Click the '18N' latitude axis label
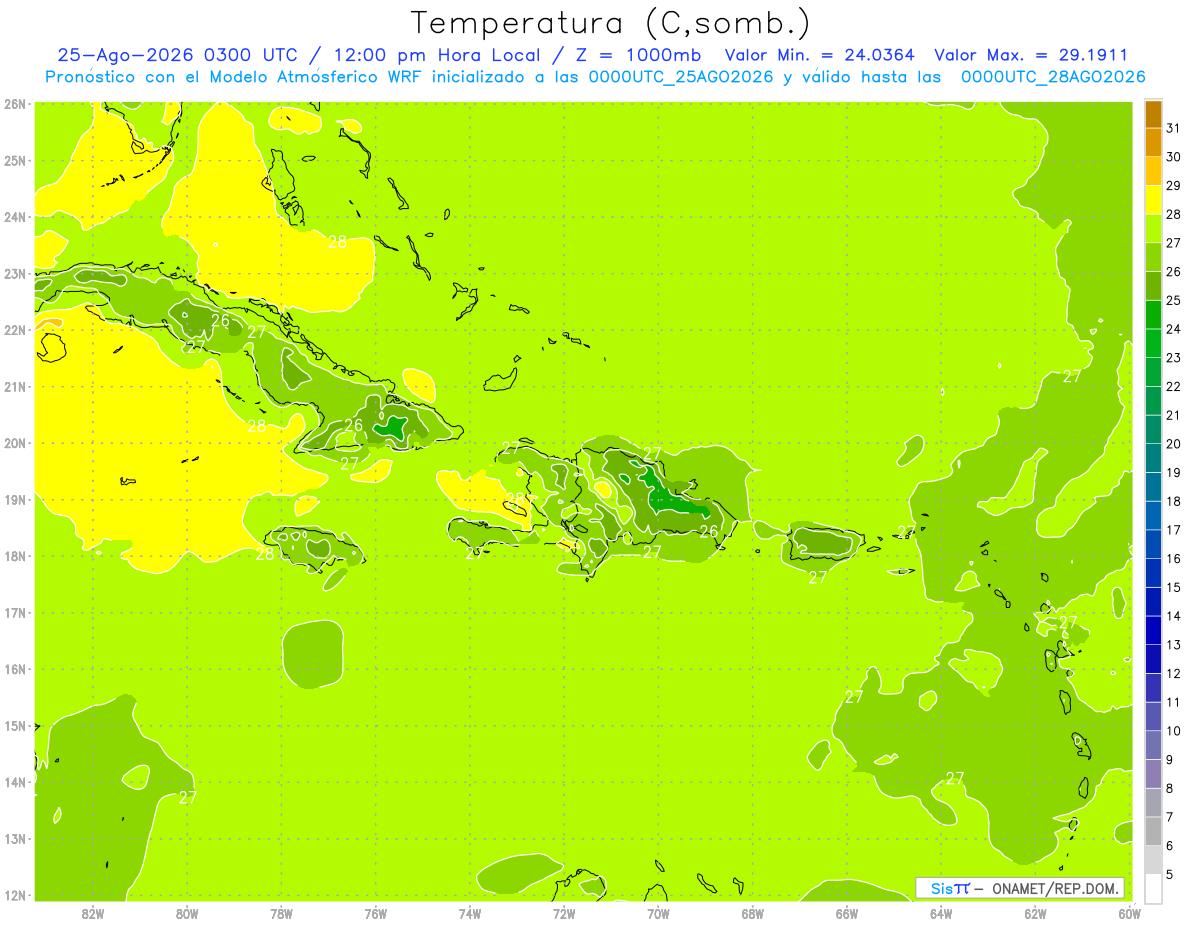 [14, 556]
